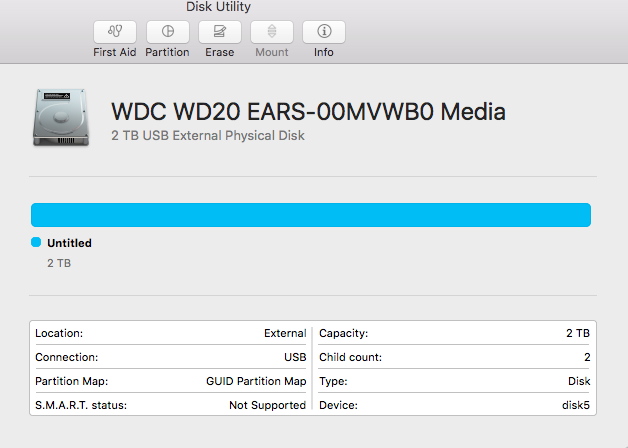Click the Partition Map label
Viewport: 628px width, 448px height.
click(72, 381)
